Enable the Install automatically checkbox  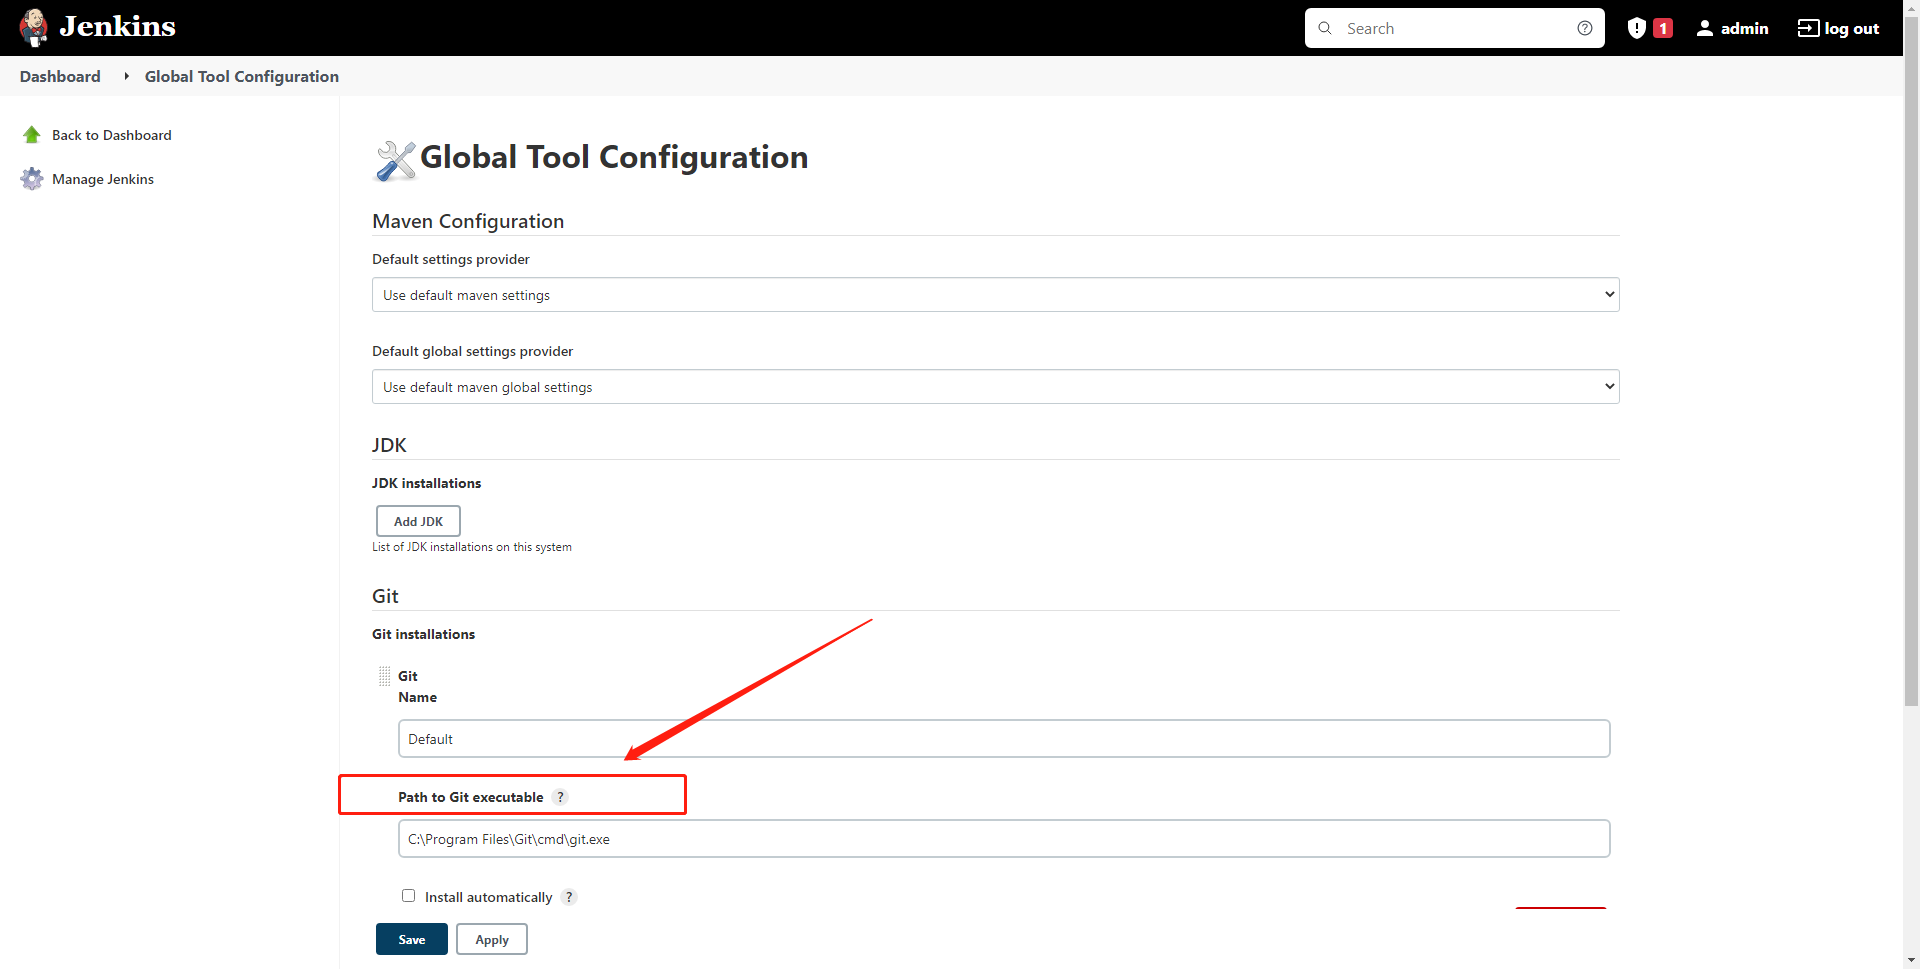pos(408,896)
